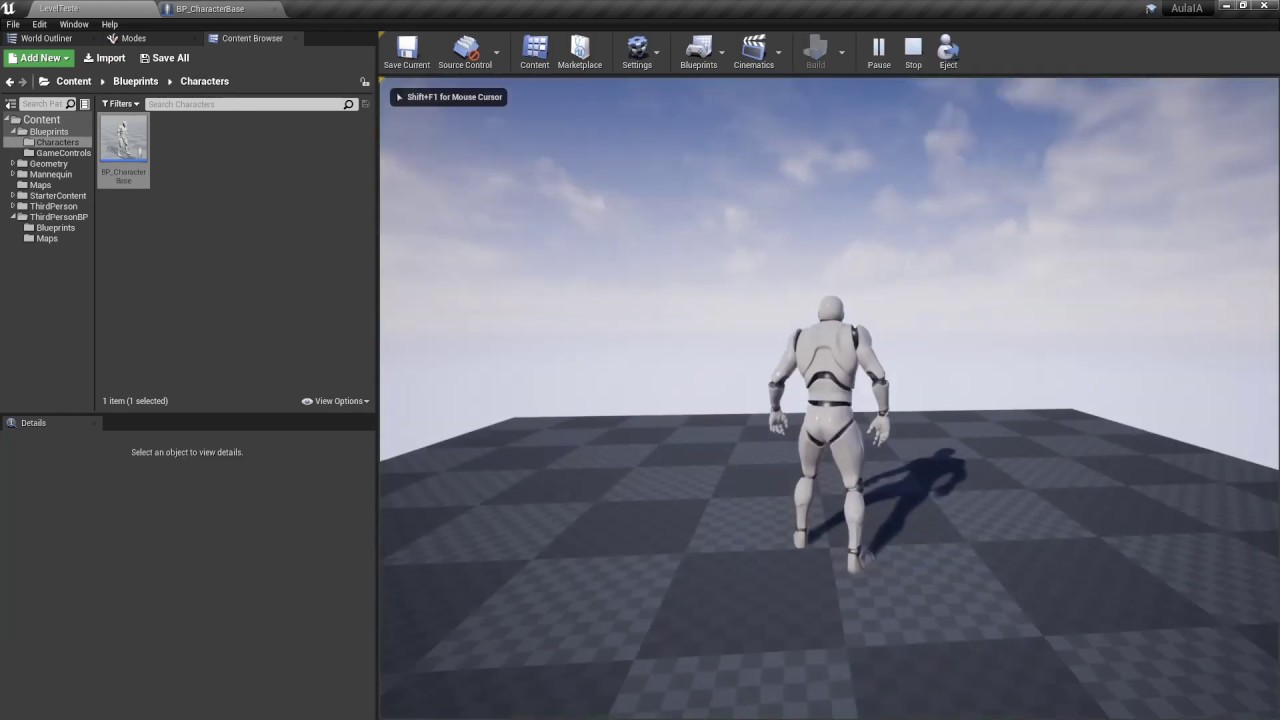
Task: Go back in content browser history
Action: pyautogui.click(x=10, y=82)
